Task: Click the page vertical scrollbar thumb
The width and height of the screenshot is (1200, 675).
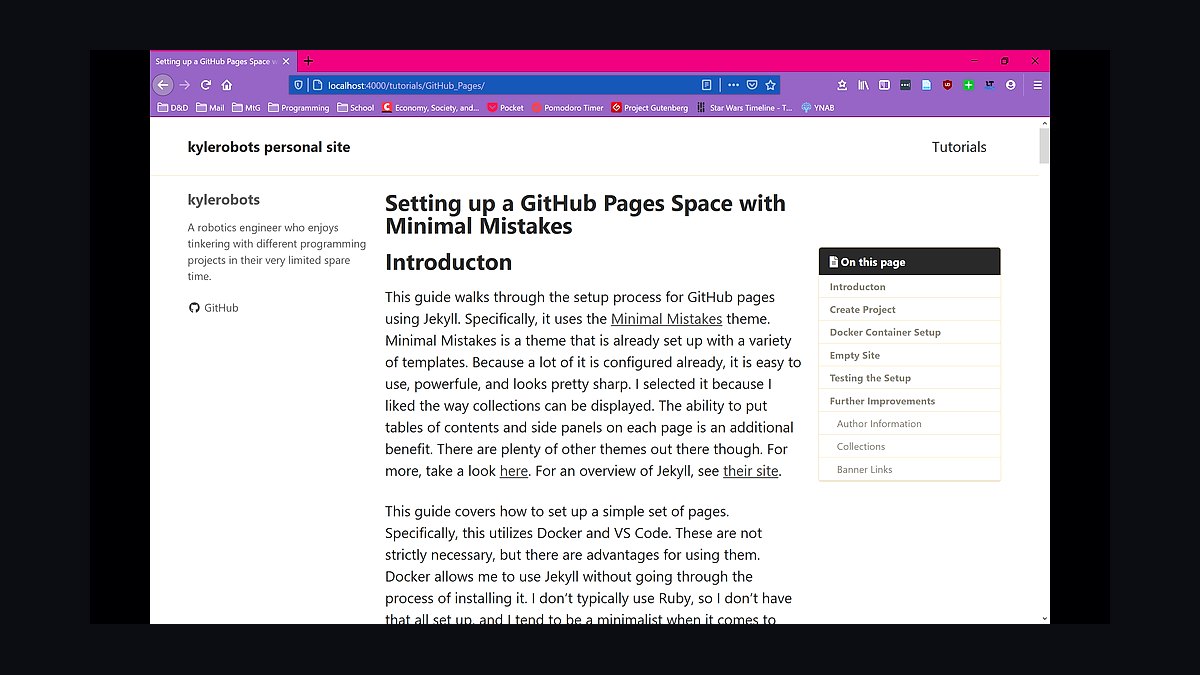Action: (1044, 145)
